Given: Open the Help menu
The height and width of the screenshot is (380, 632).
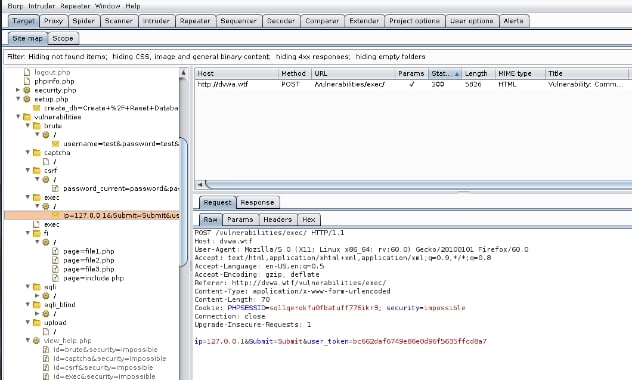Looking at the screenshot, I should coord(133,6).
